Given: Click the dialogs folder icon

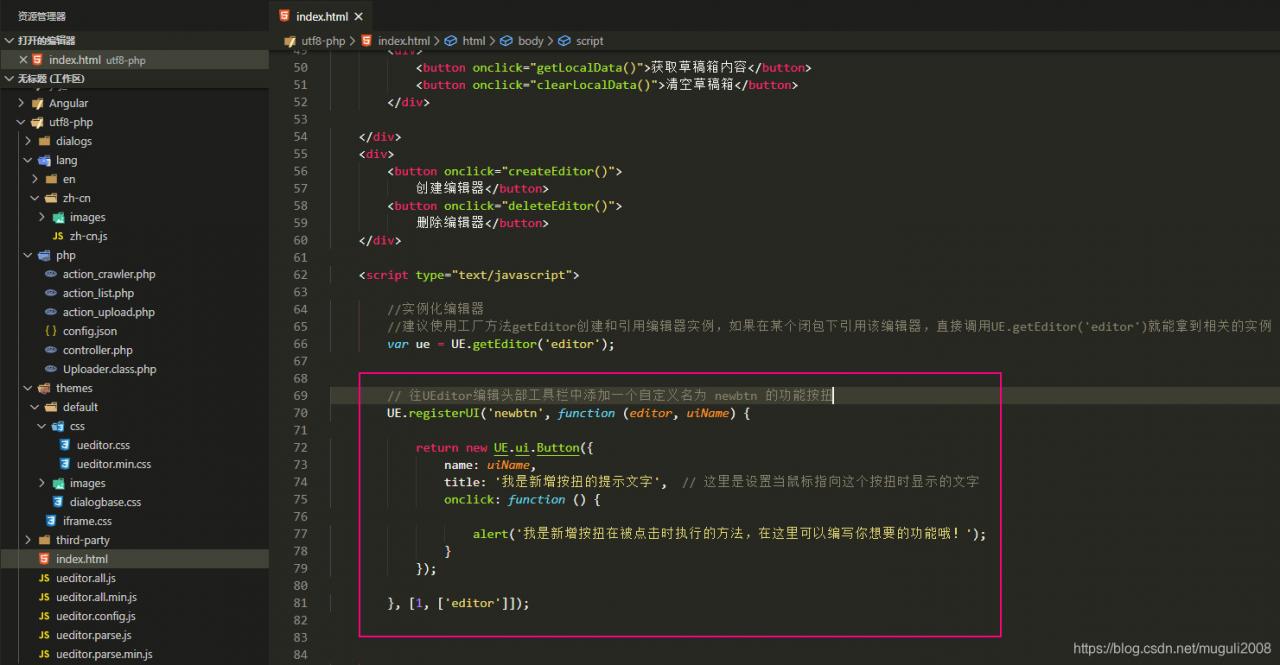Looking at the screenshot, I should tap(45, 141).
